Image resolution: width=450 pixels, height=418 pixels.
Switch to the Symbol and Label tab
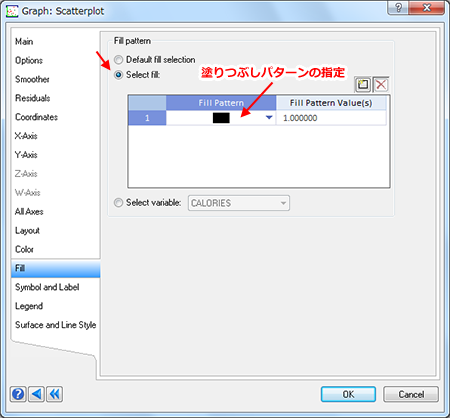tap(47, 287)
